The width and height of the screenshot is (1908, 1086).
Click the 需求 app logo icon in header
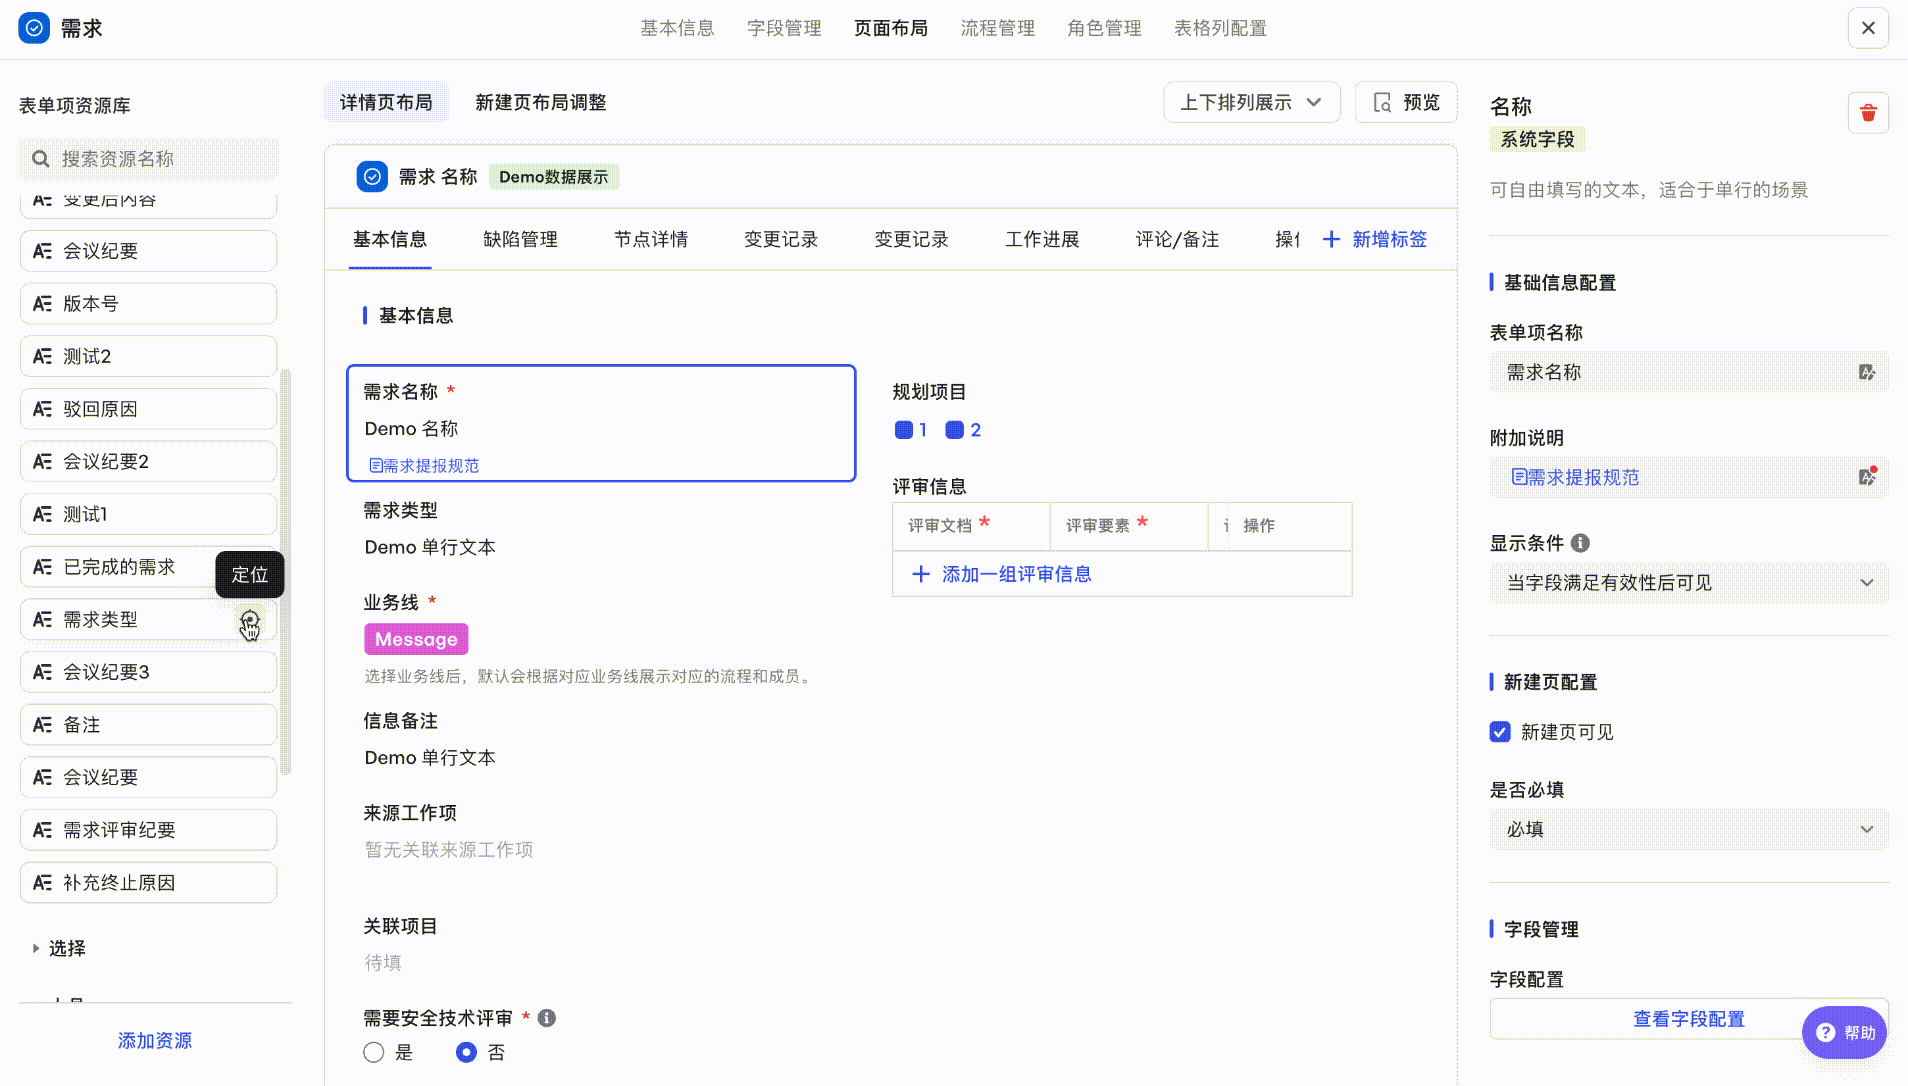(x=34, y=28)
